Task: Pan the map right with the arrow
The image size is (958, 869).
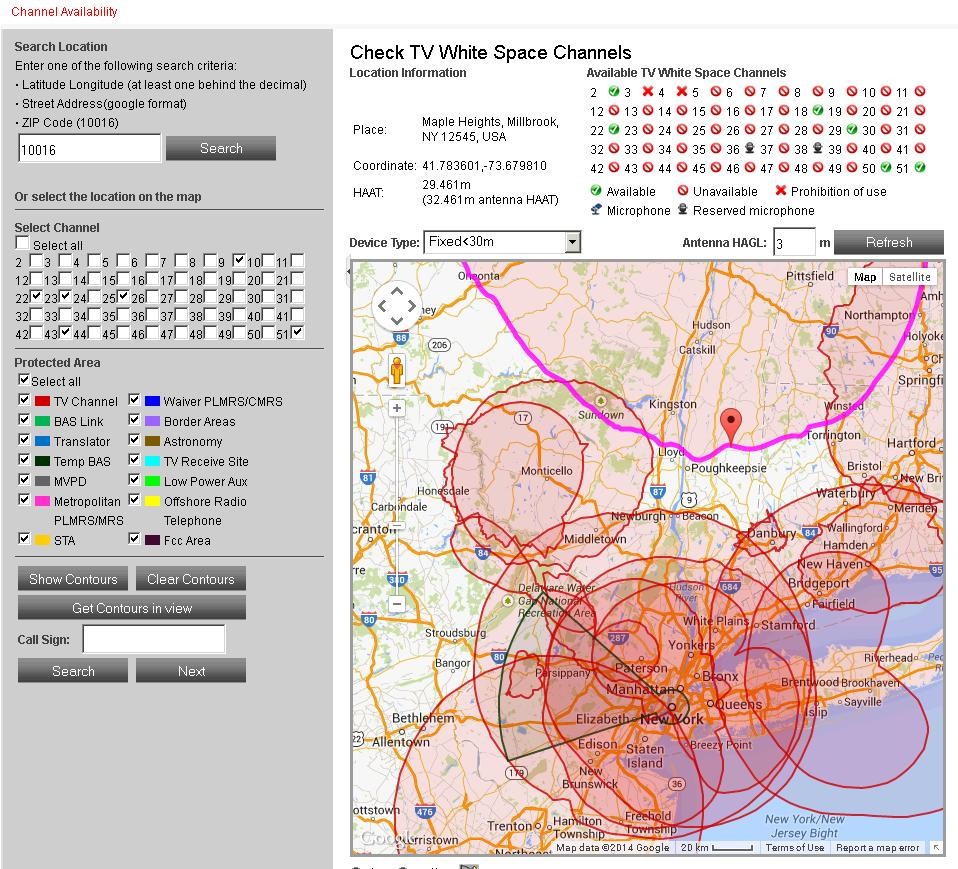Action: click(x=411, y=306)
